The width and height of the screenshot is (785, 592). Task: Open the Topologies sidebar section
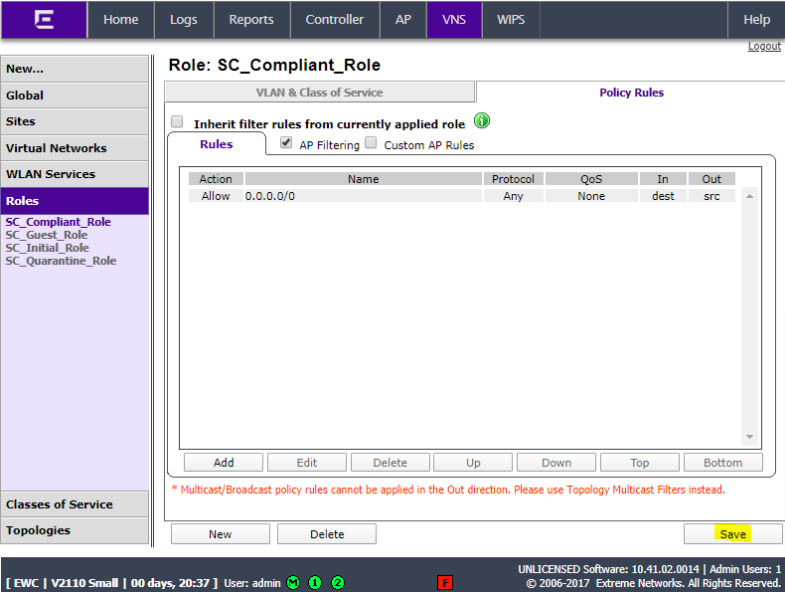(75, 530)
